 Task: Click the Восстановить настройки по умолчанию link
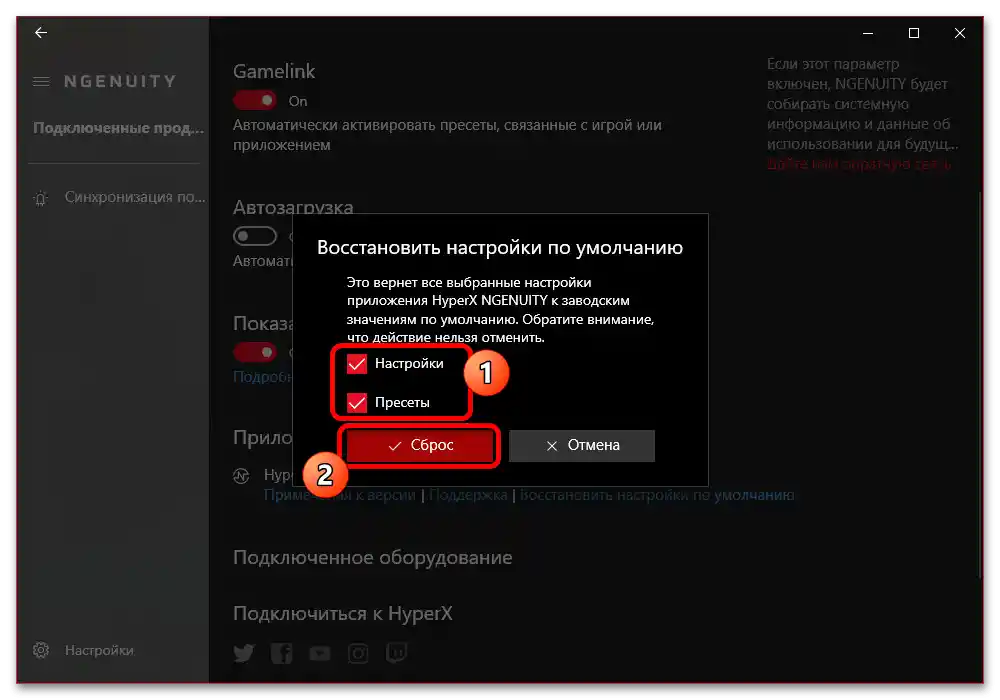[x=657, y=495]
